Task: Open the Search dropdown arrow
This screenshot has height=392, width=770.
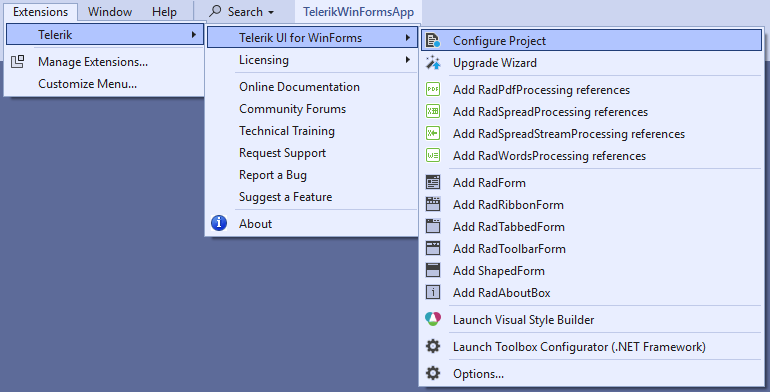Action: click(x=271, y=13)
